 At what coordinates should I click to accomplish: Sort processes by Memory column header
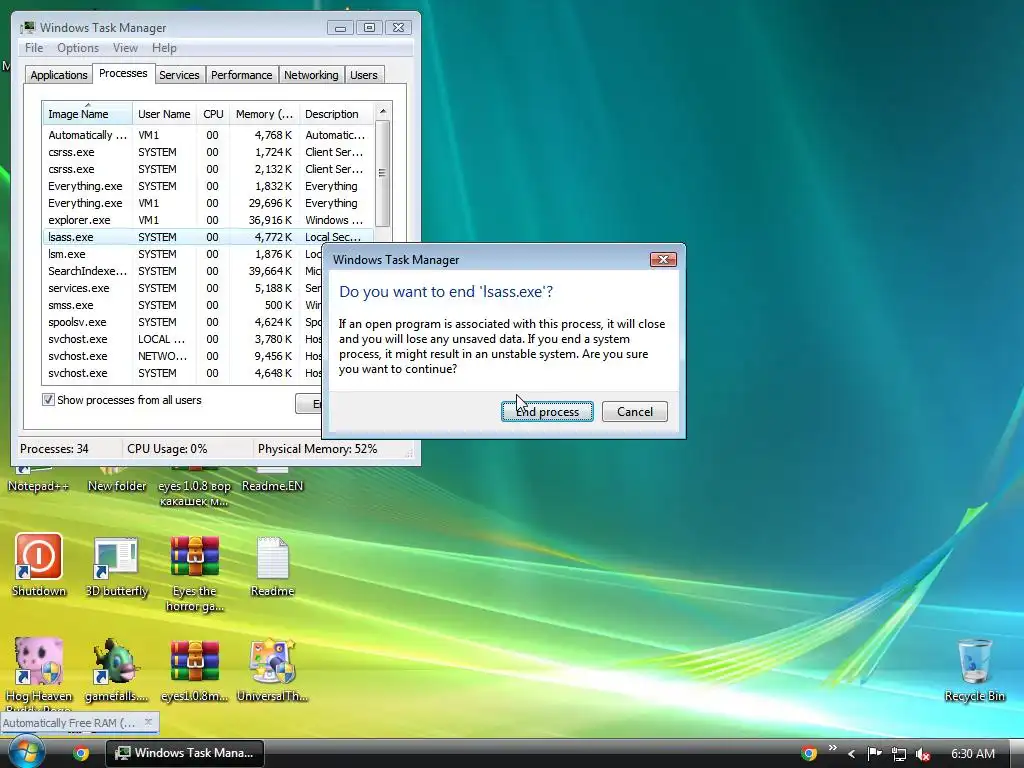[264, 114]
